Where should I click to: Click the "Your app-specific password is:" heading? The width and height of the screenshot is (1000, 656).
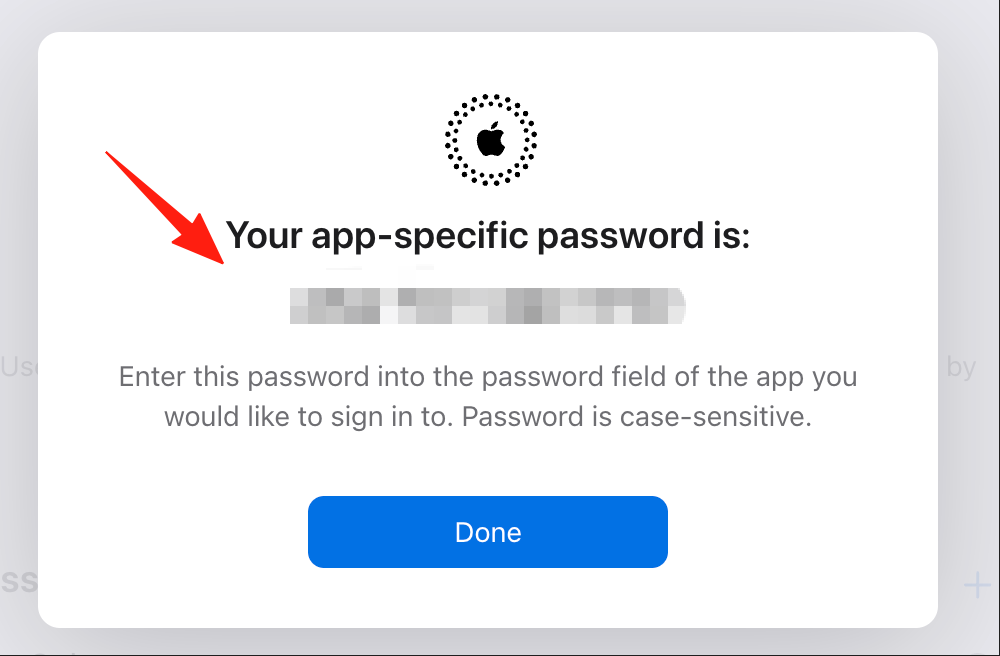pos(488,235)
